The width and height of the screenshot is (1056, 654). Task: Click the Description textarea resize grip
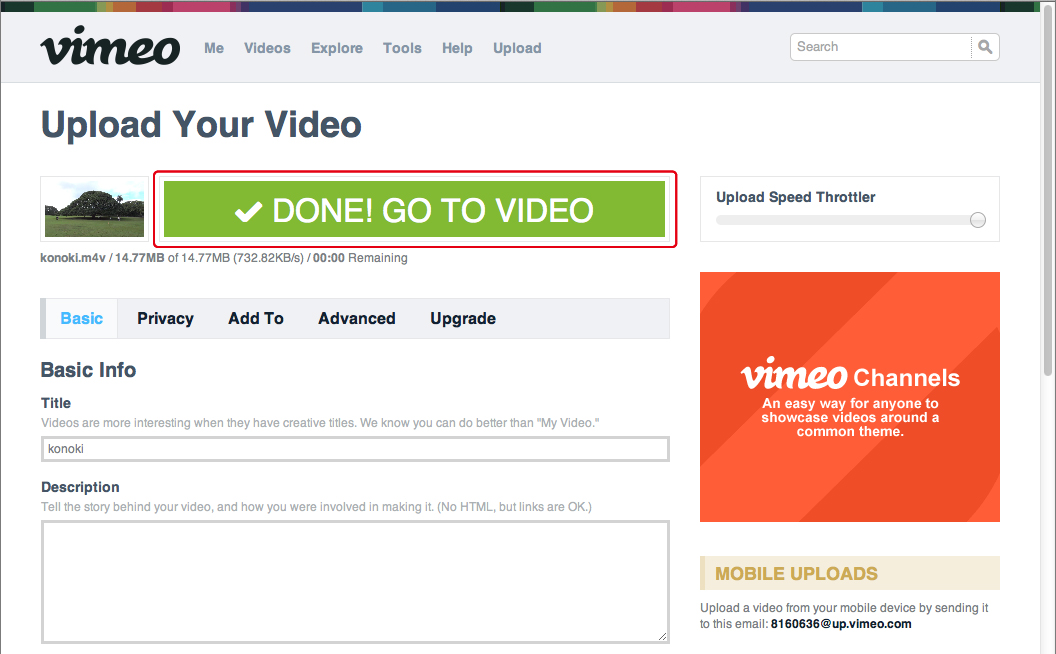coord(662,636)
